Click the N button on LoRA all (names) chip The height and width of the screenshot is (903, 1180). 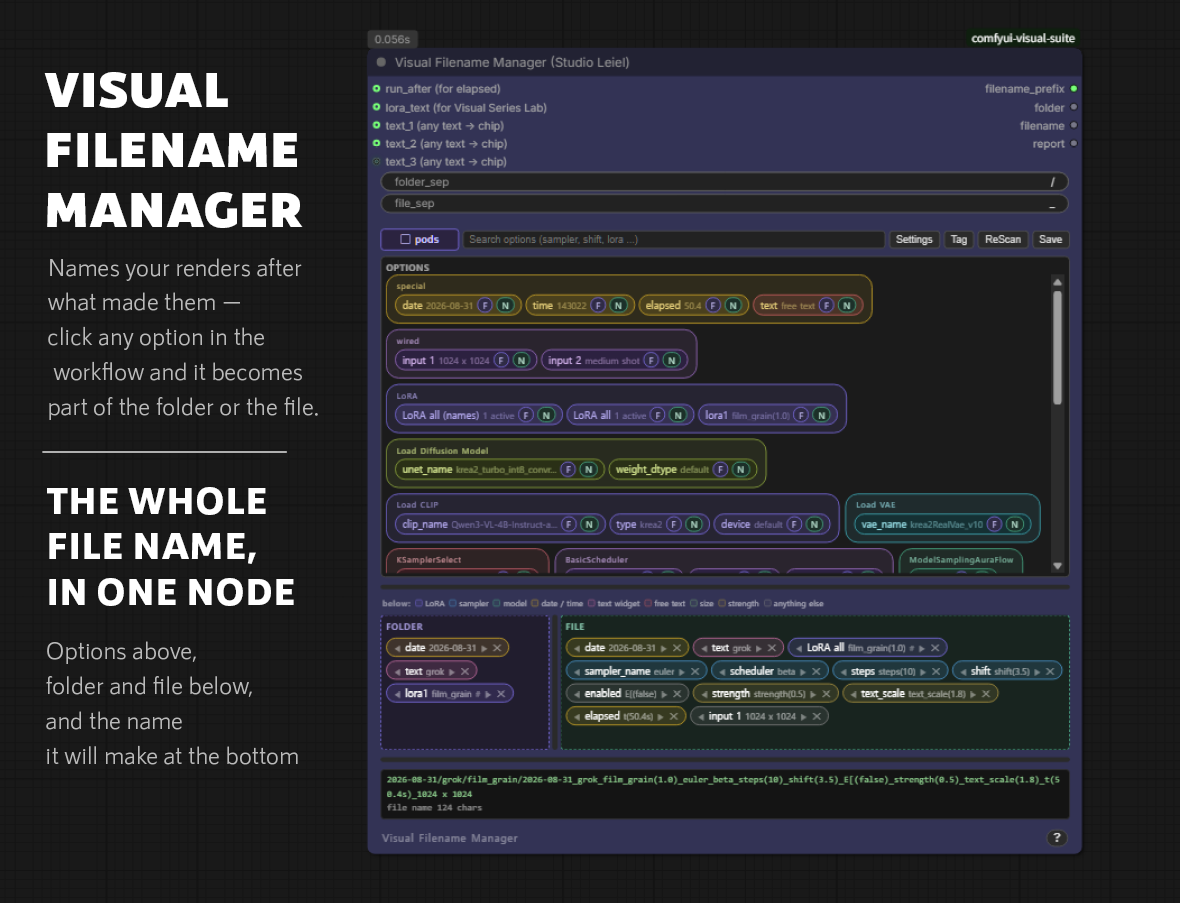(546, 415)
